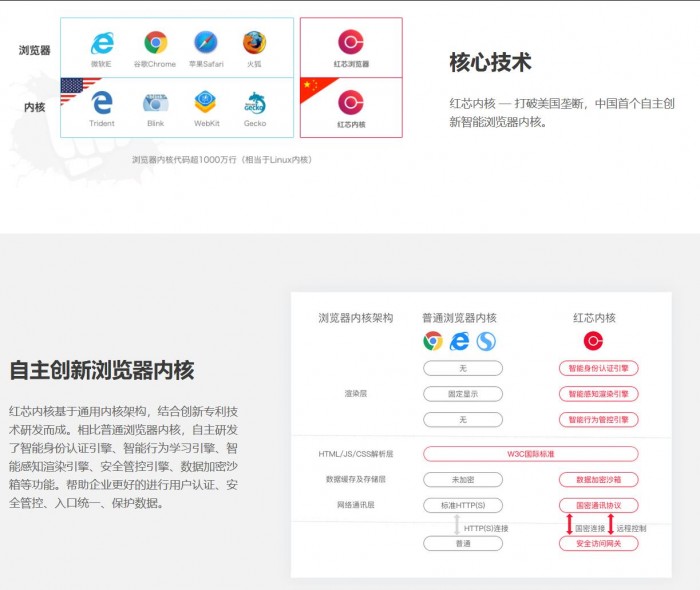The width and height of the screenshot is (700, 590).
Task: Click the 安全访问网关 pill
Action: pos(598,544)
